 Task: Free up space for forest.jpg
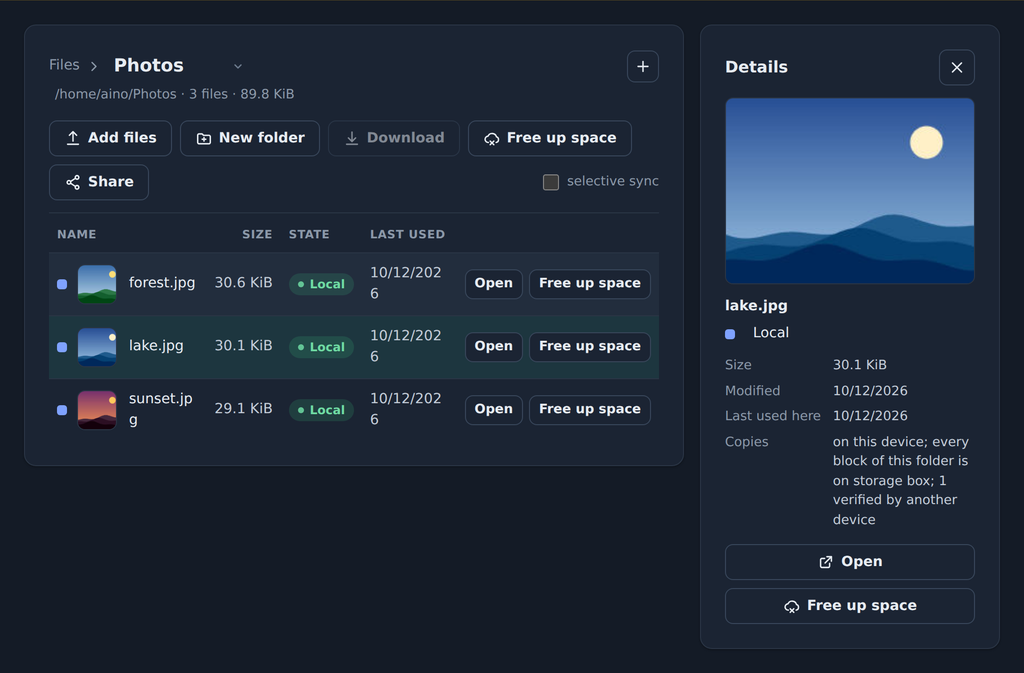(x=590, y=284)
